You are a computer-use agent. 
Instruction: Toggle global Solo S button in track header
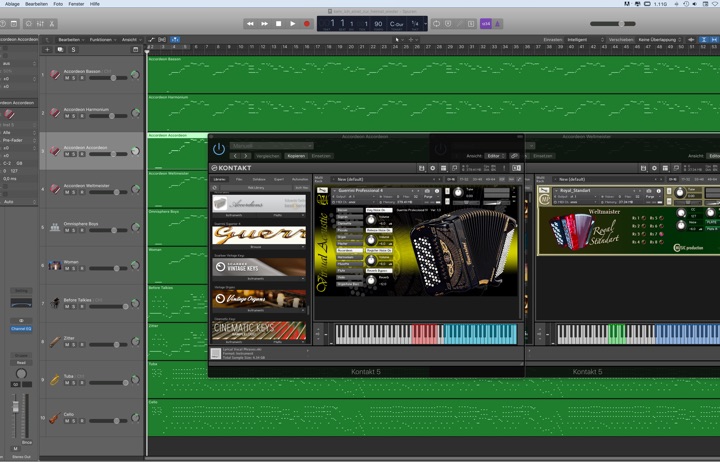[x=73, y=50]
